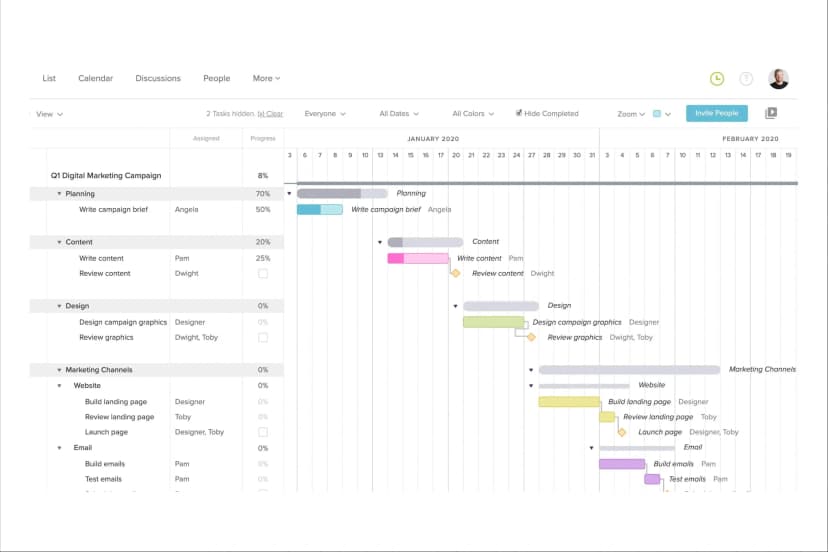Image resolution: width=828 pixels, height=552 pixels.
Task: Open the video tutorial icon beside Invite People
Action: pyautogui.click(x=771, y=113)
